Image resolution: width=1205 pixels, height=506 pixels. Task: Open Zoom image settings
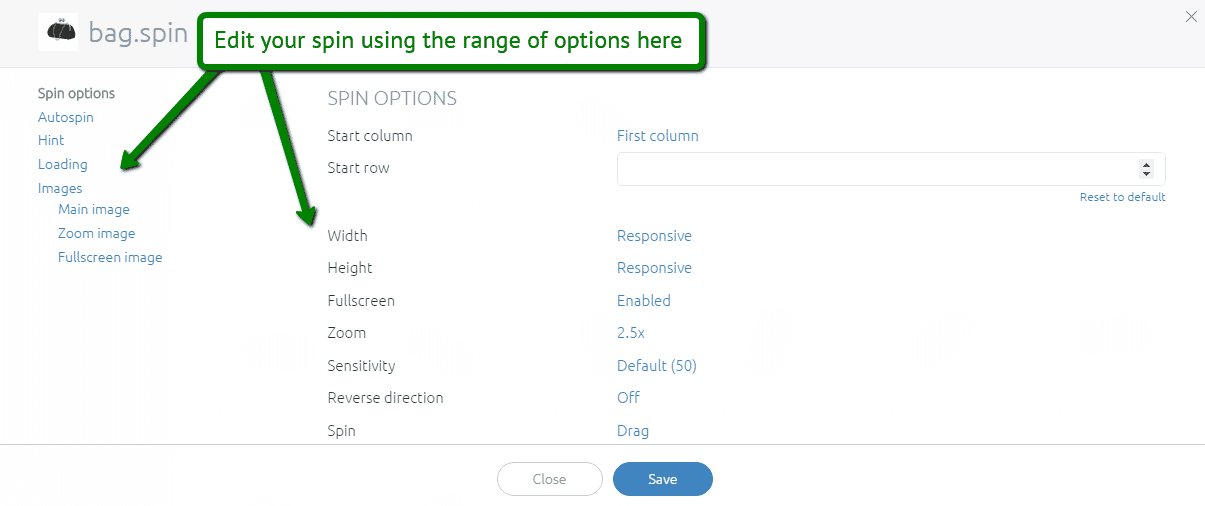click(x=97, y=233)
